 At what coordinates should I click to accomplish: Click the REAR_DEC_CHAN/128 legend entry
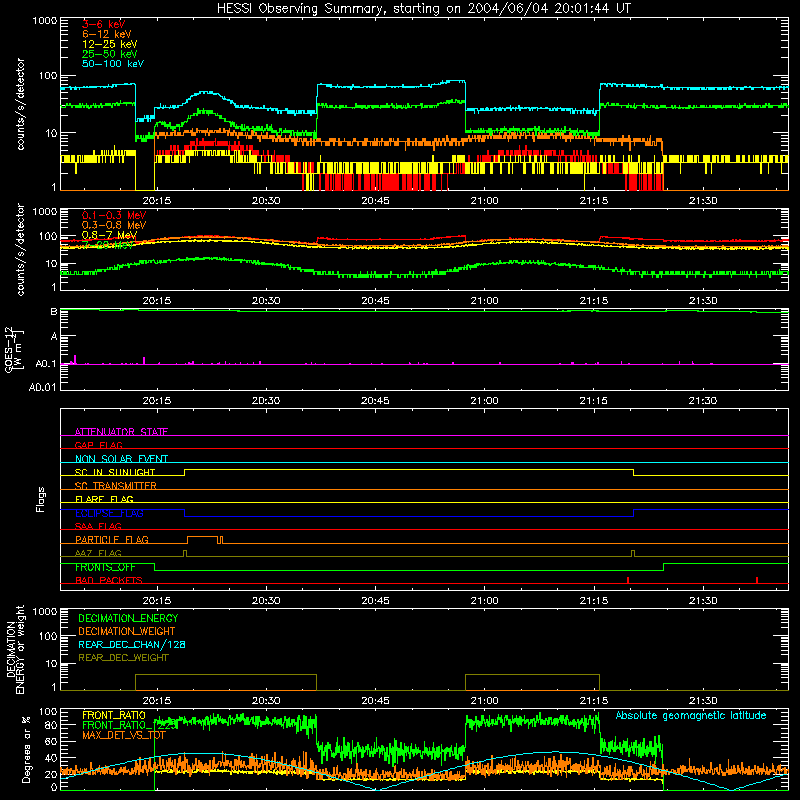point(132,644)
